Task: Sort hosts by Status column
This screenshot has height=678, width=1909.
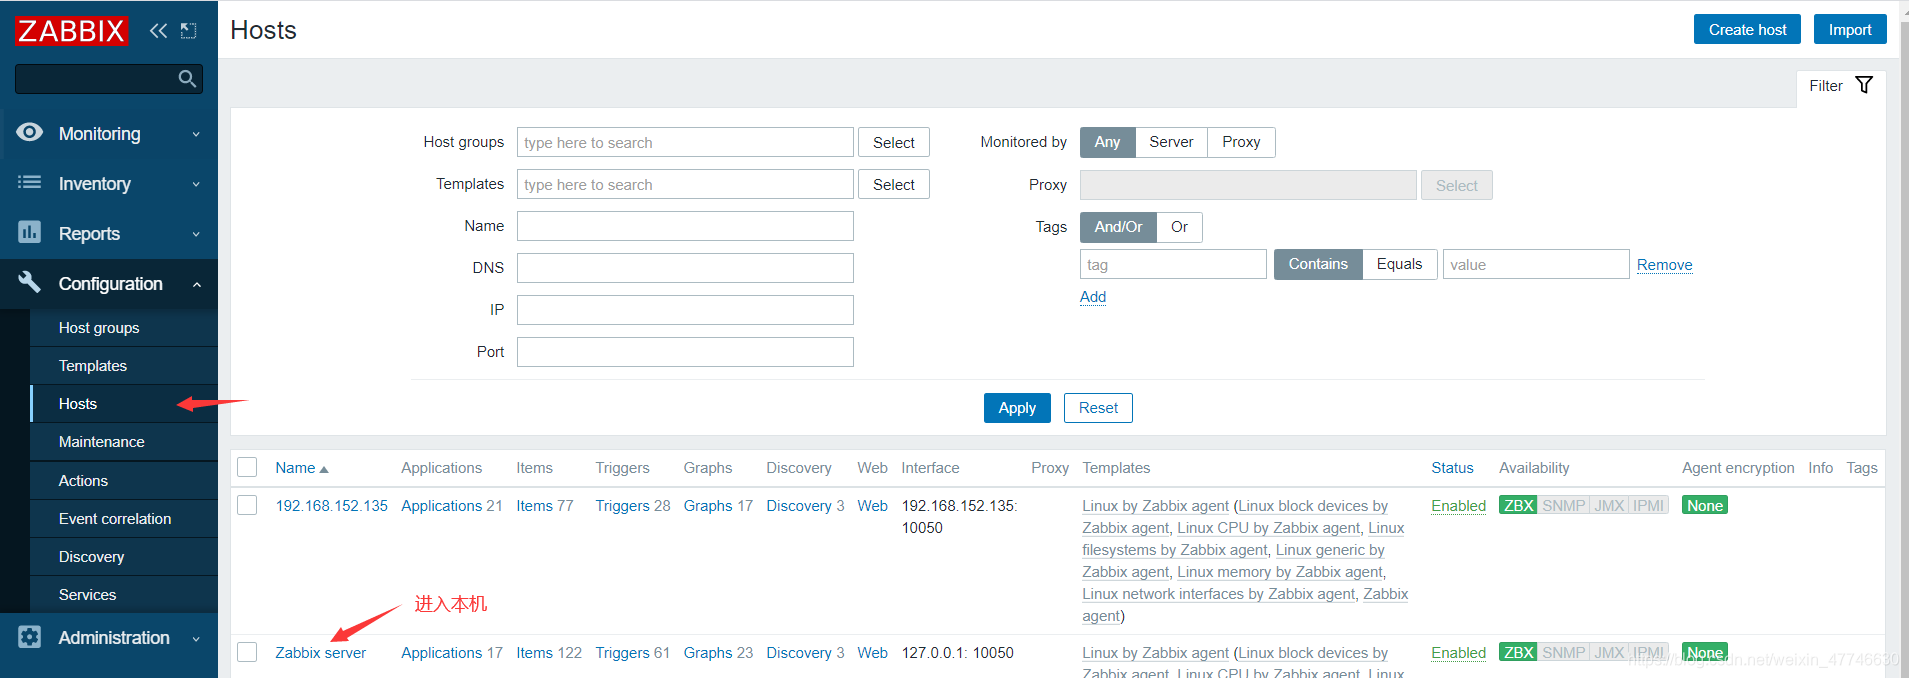Action: (1452, 468)
